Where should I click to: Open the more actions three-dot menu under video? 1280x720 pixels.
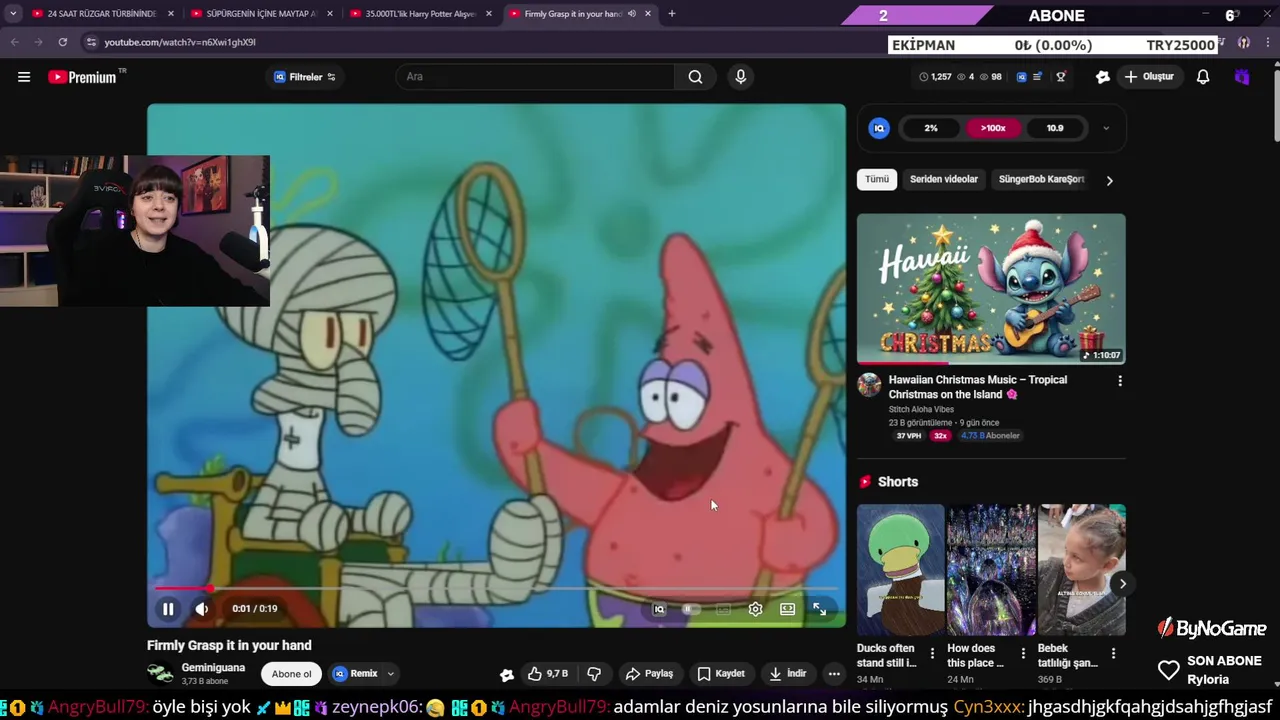click(834, 674)
